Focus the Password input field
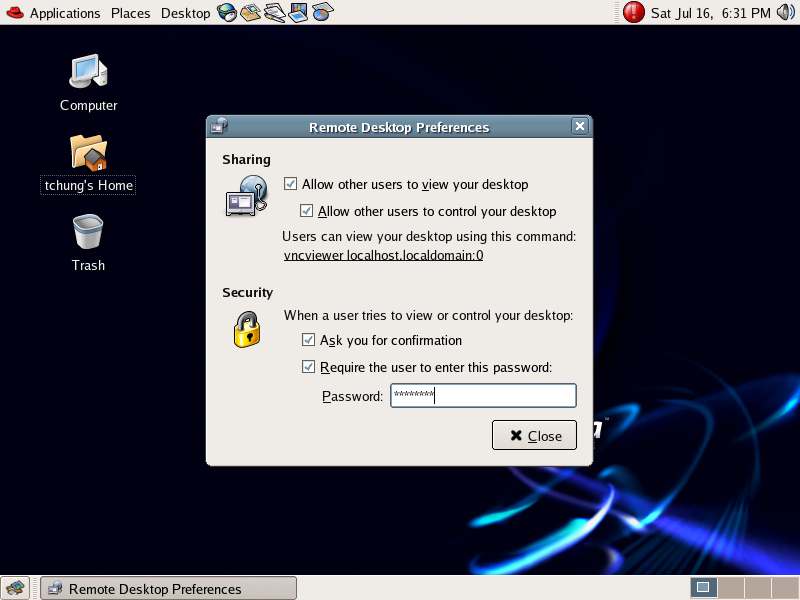 (483, 395)
